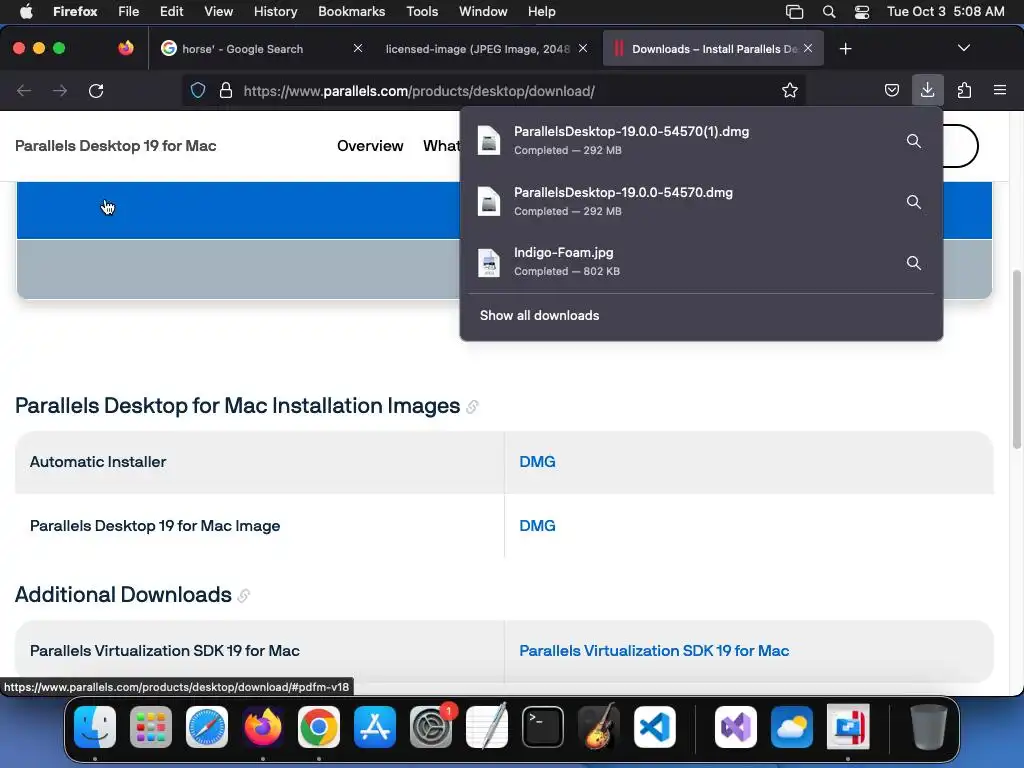
Task: Click the Firefox forward arrow button
Action: [59, 91]
